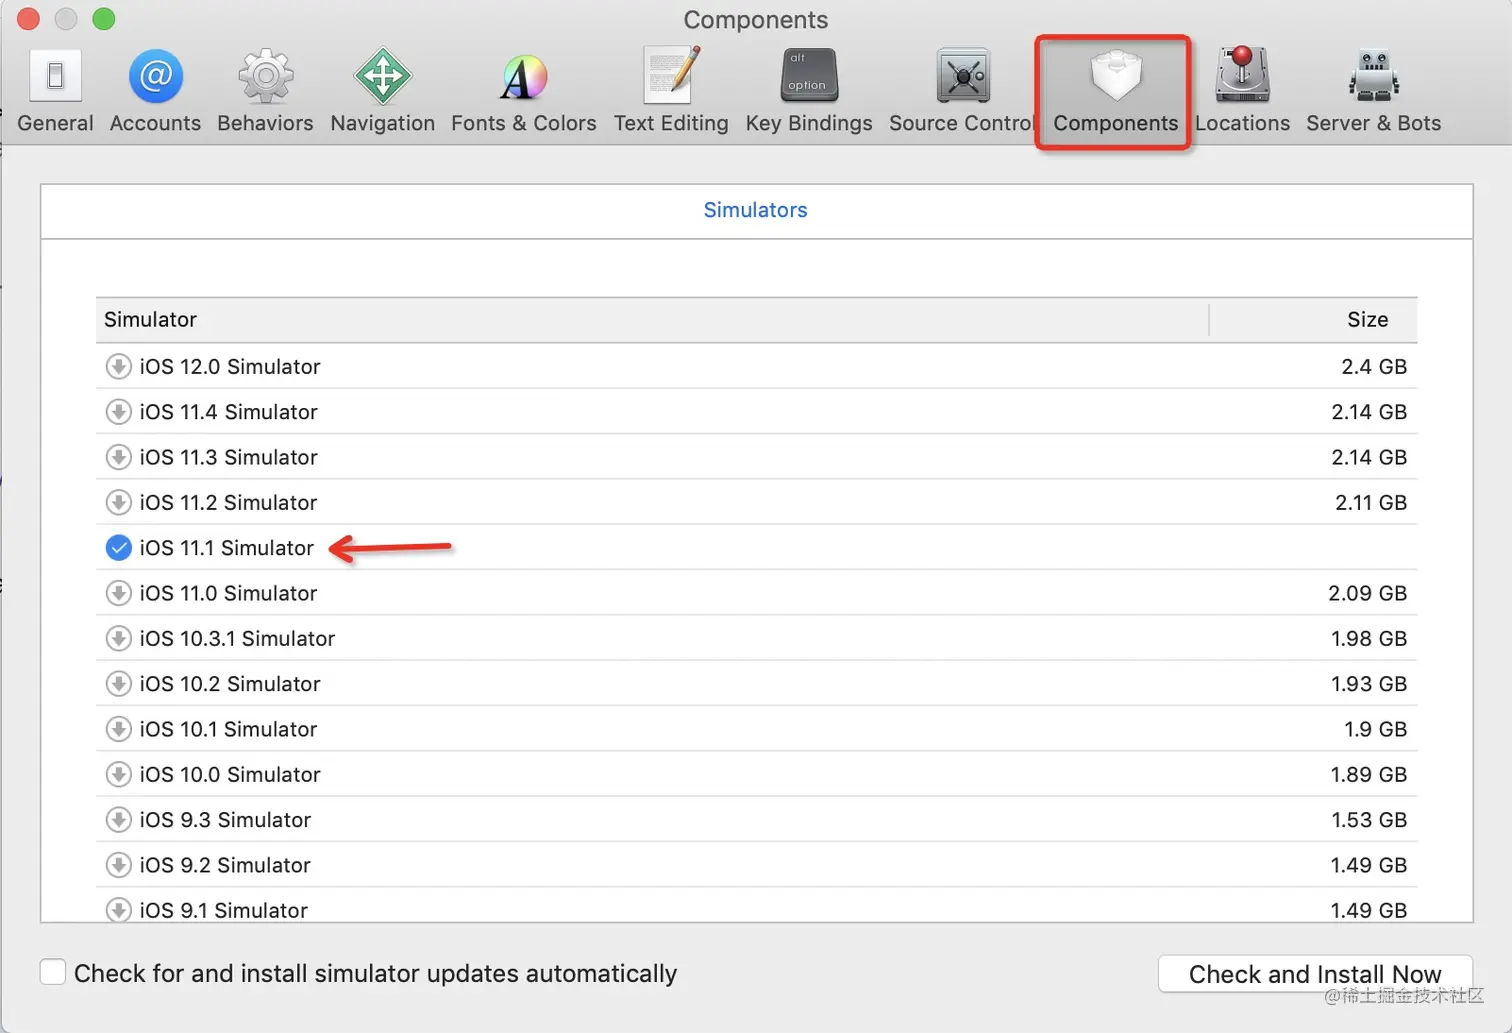This screenshot has height=1033, width=1512.
Task: Click the Simulator column header
Action: coord(652,319)
